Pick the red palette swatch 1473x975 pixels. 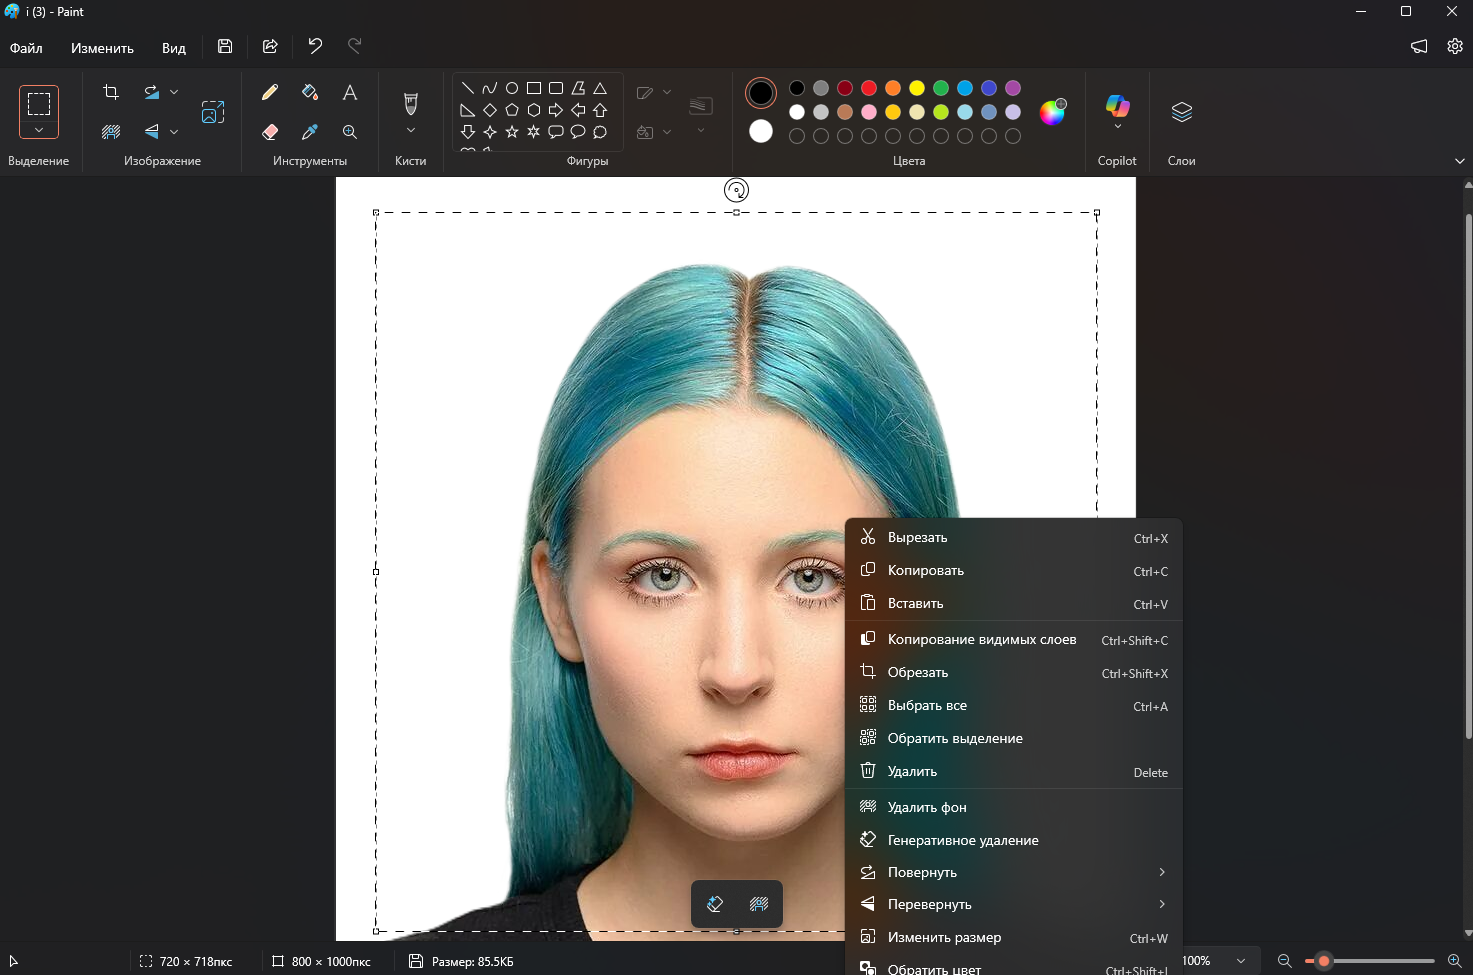pos(869,88)
